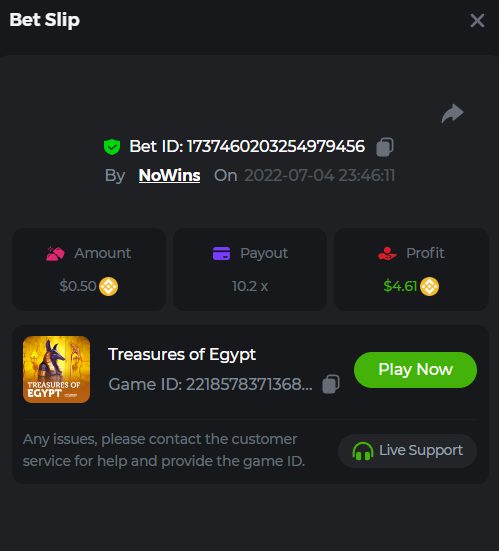Click the purple Payout card icon
The image size is (499, 551).
[221, 253]
